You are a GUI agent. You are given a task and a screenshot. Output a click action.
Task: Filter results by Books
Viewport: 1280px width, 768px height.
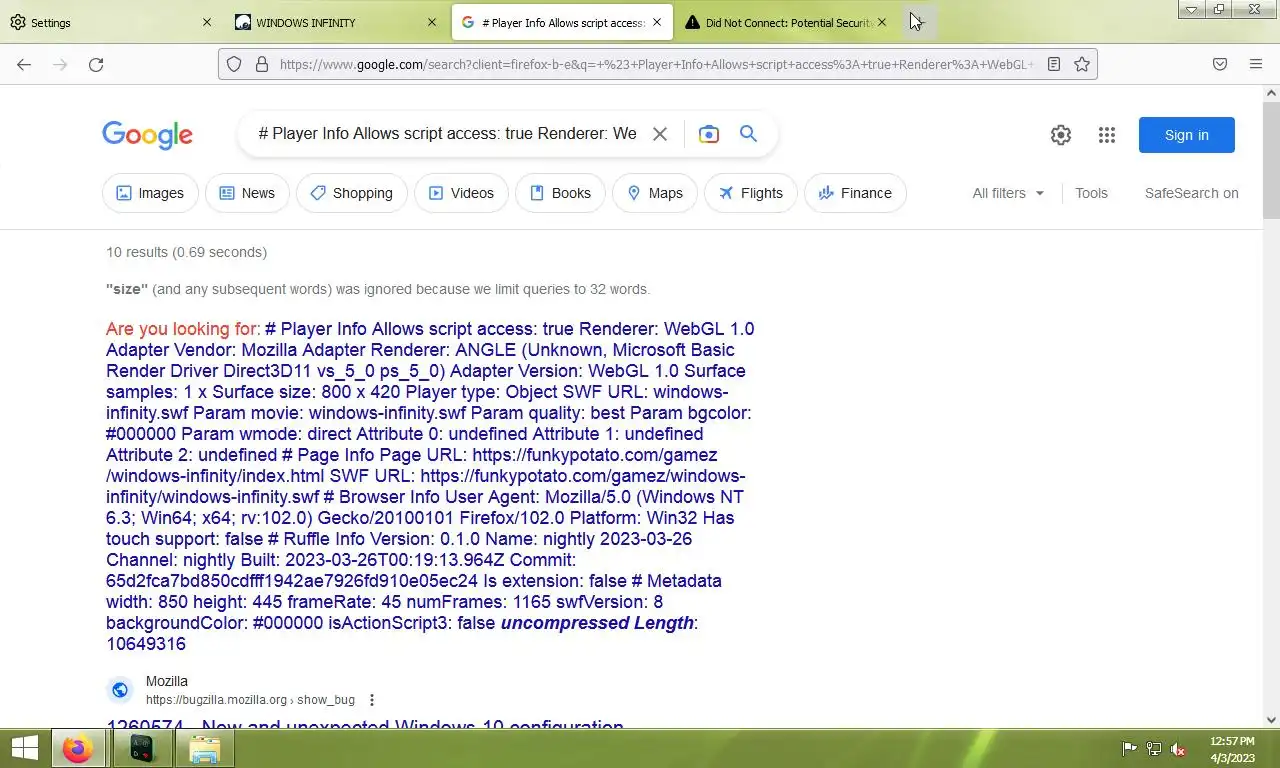click(x=560, y=193)
